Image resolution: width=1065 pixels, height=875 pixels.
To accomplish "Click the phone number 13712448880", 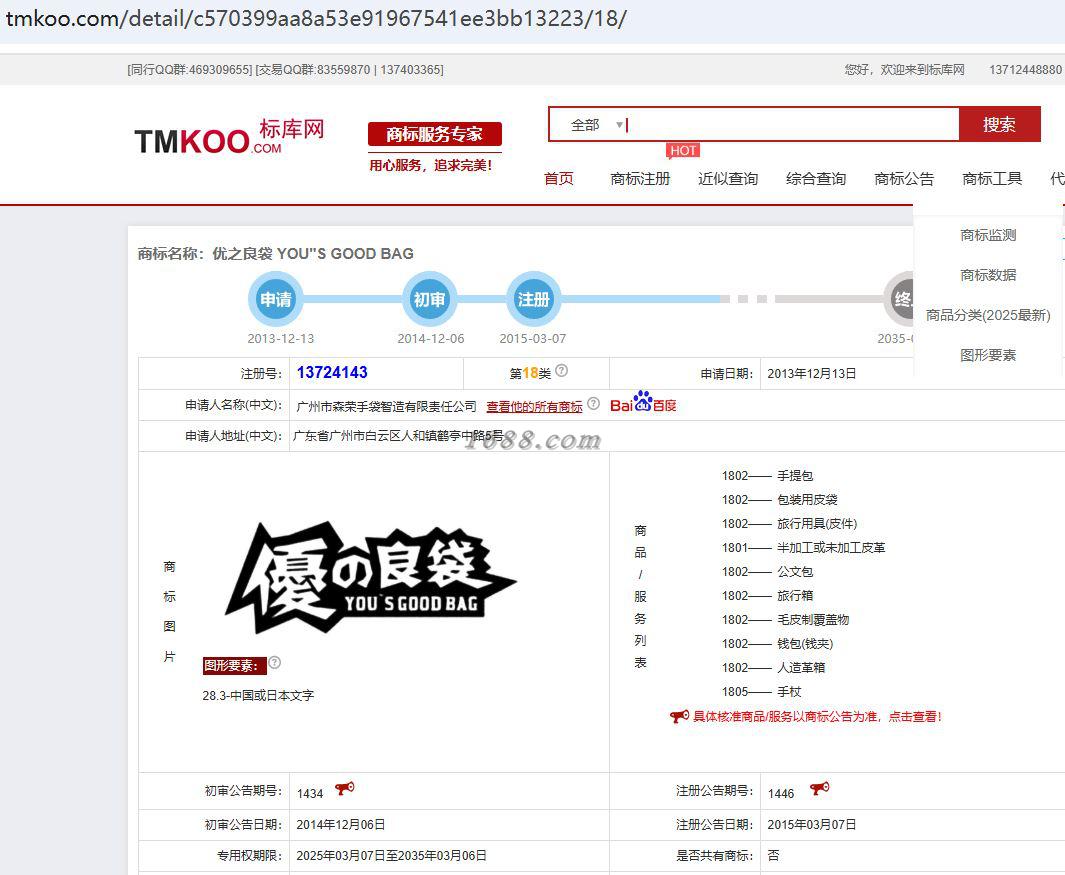I will [1026, 69].
